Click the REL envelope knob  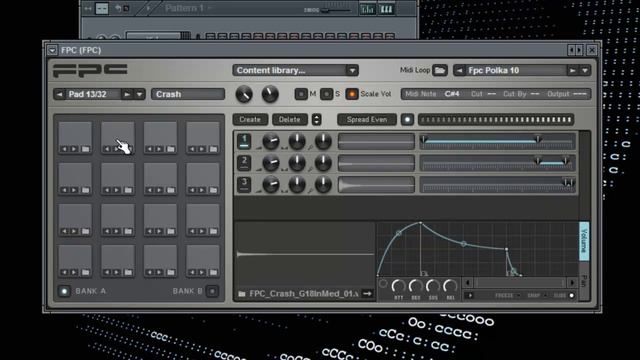450,286
